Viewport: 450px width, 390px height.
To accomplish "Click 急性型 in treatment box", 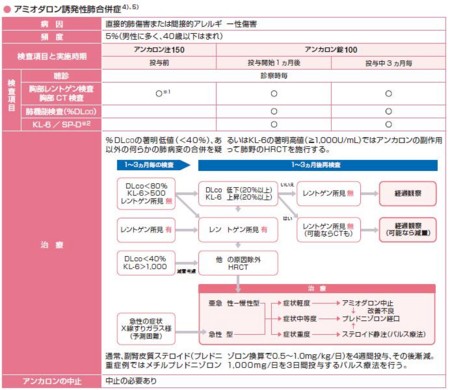I will tap(221, 334).
